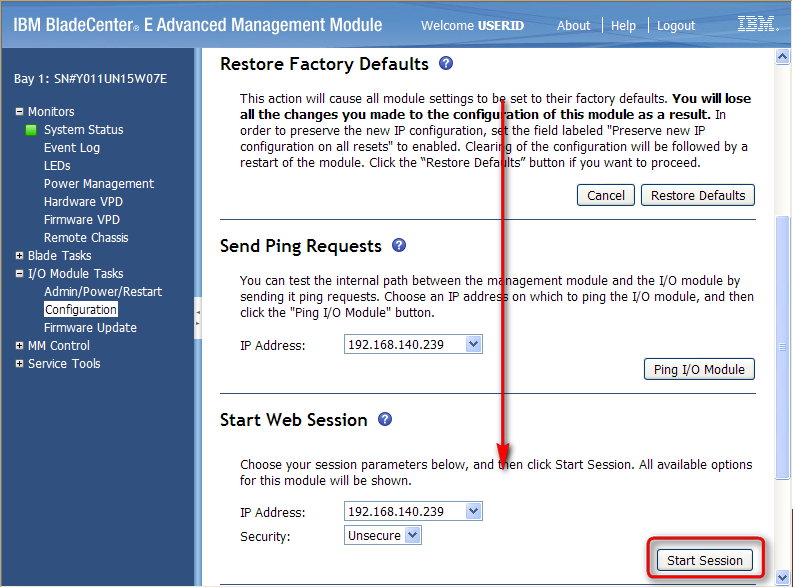Click the Monitors label in the tree

coord(51,112)
